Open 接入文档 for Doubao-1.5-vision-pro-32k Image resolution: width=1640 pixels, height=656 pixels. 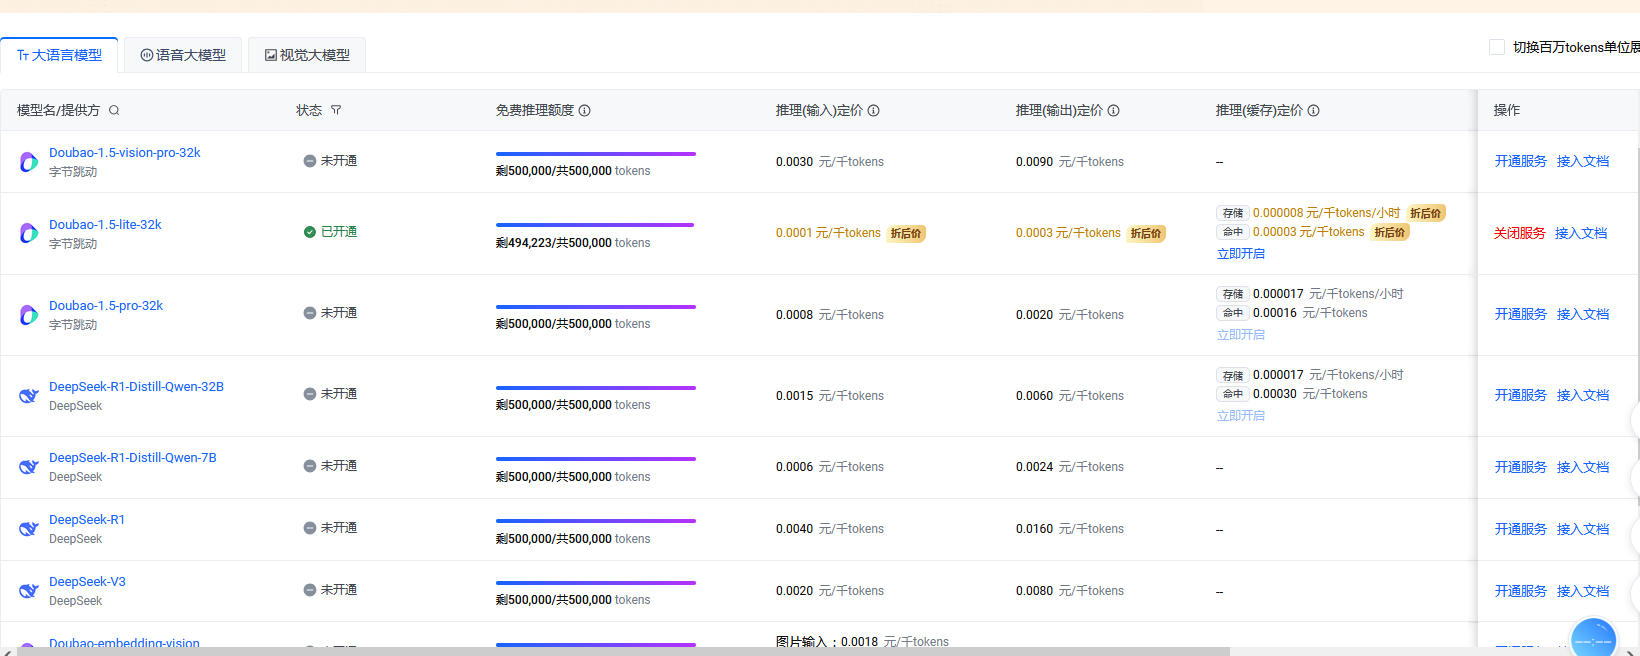click(1583, 161)
